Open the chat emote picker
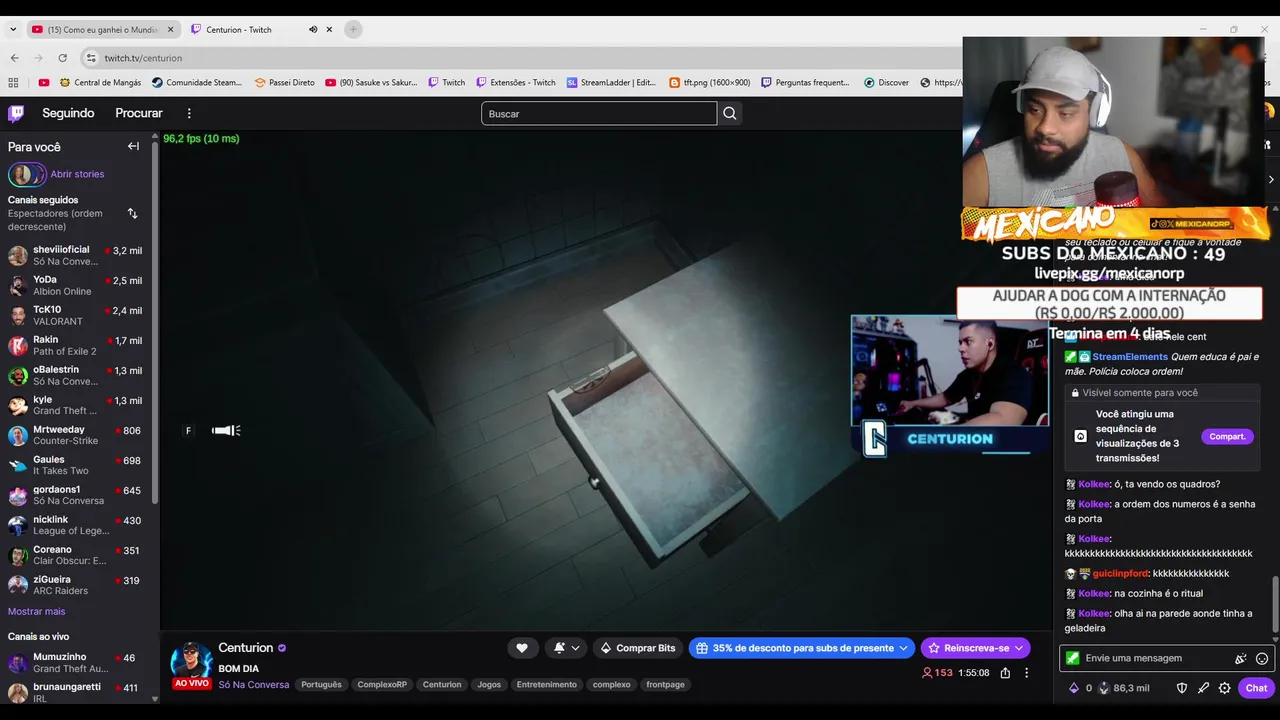1280x720 pixels. tap(1262, 658)
